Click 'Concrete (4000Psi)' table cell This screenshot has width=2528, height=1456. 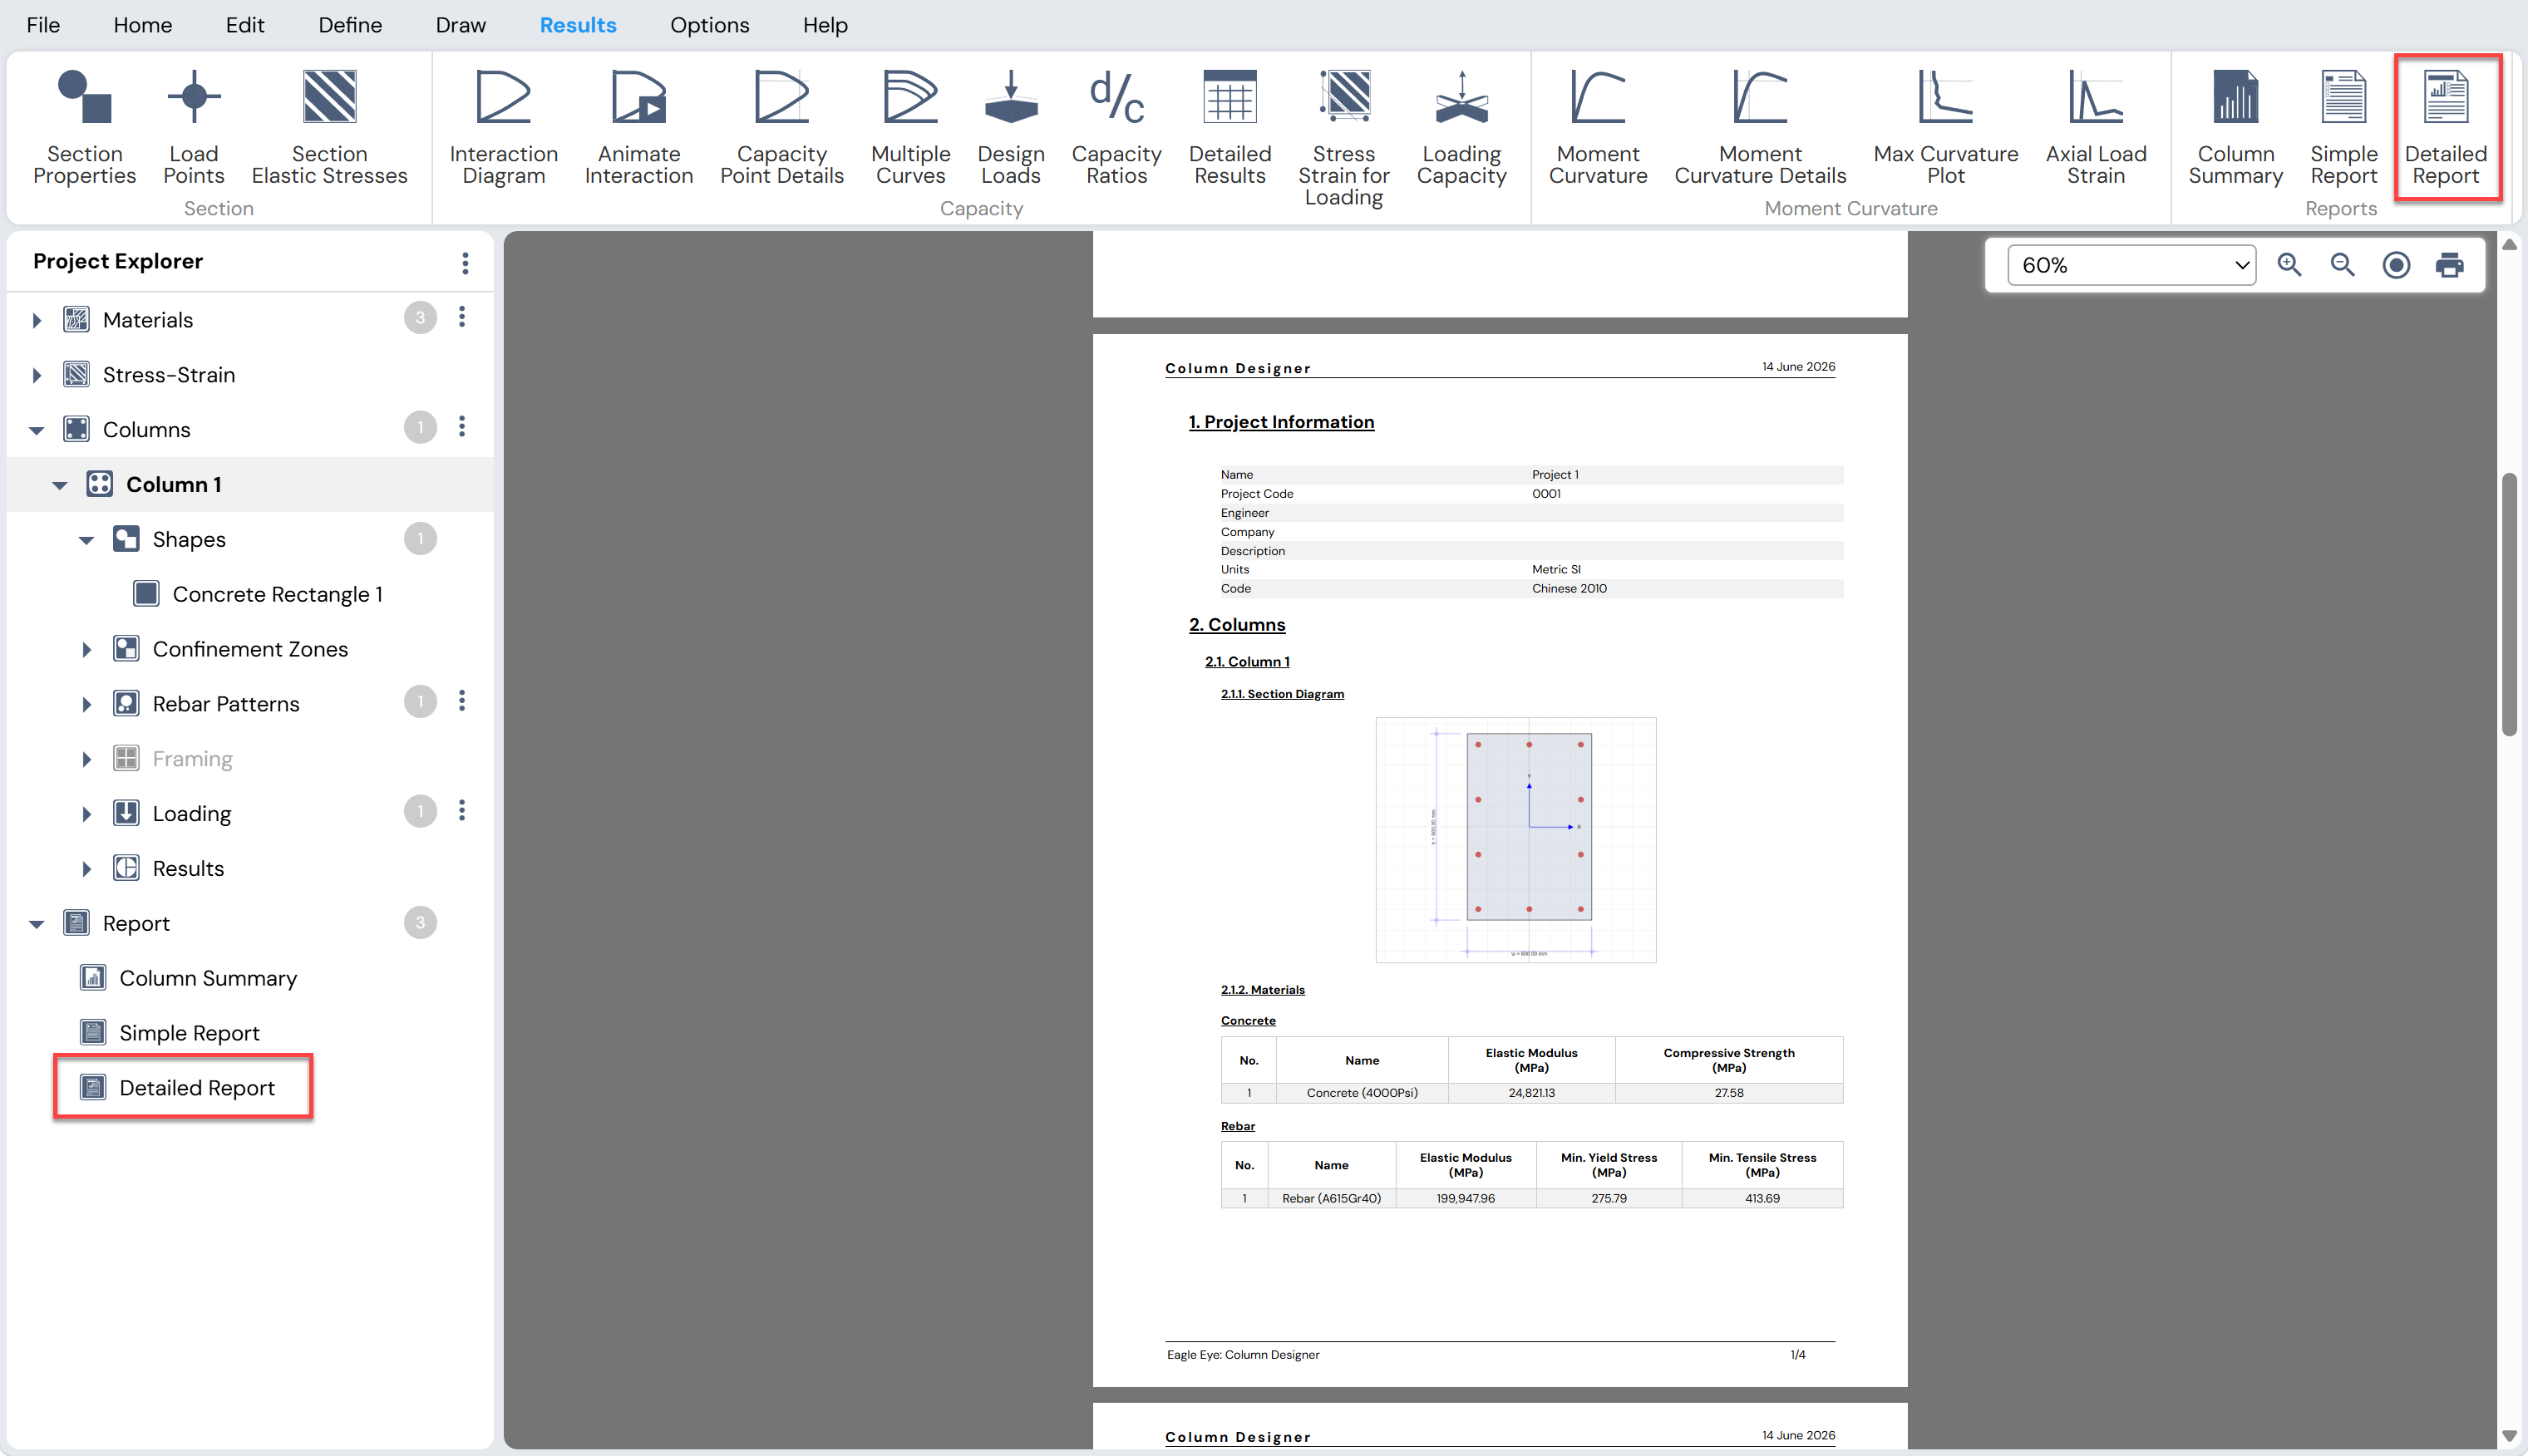pyautogui.click(x=1361, y=1092)
